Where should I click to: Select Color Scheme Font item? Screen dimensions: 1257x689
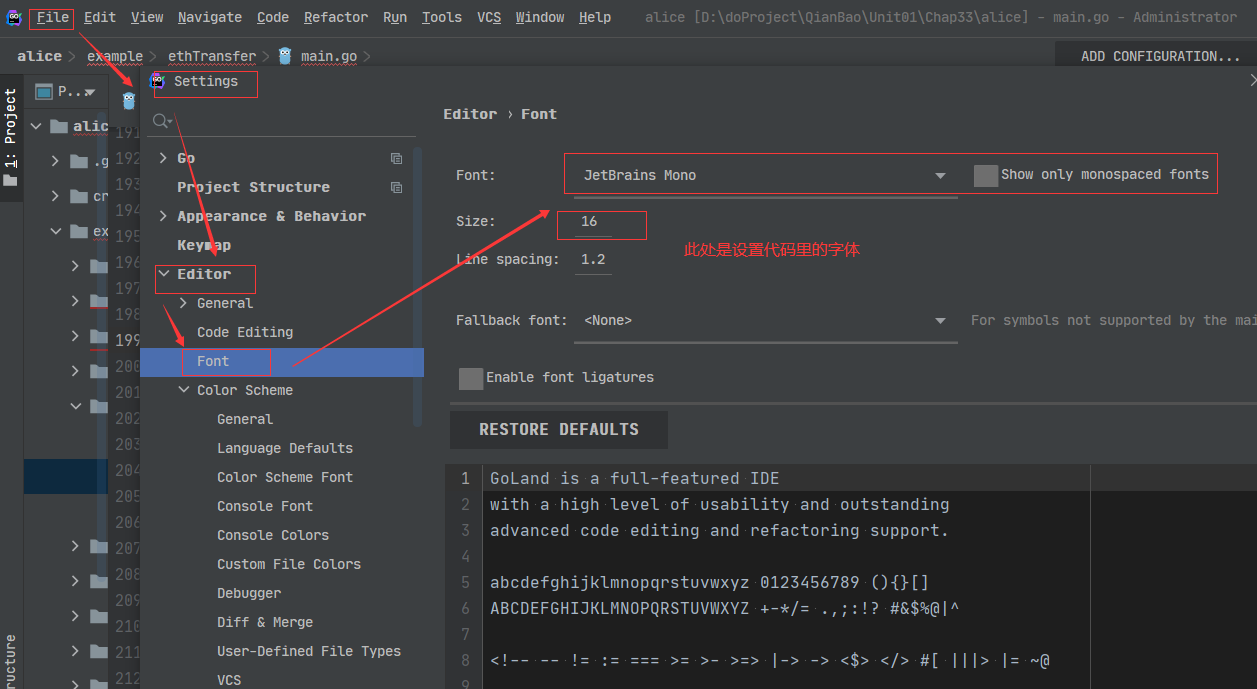point(285,477)
